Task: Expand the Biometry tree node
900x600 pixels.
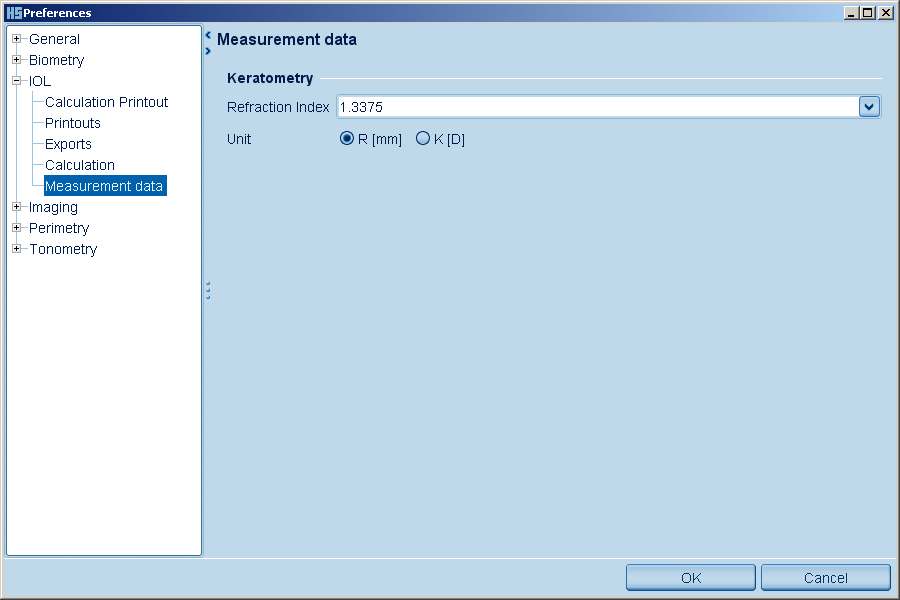Action: click(x=17, y=60)
